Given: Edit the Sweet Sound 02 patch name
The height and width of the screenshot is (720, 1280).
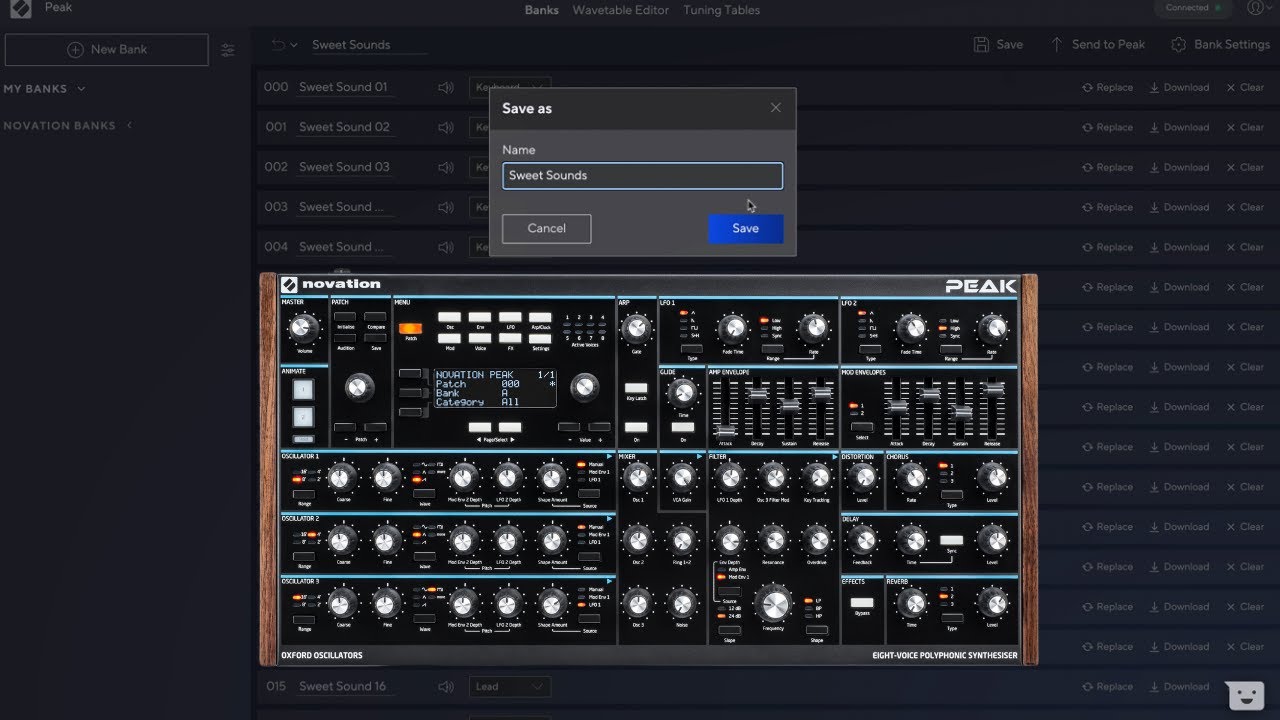Looking at the screenshot, I should click(x=345, y=128).
